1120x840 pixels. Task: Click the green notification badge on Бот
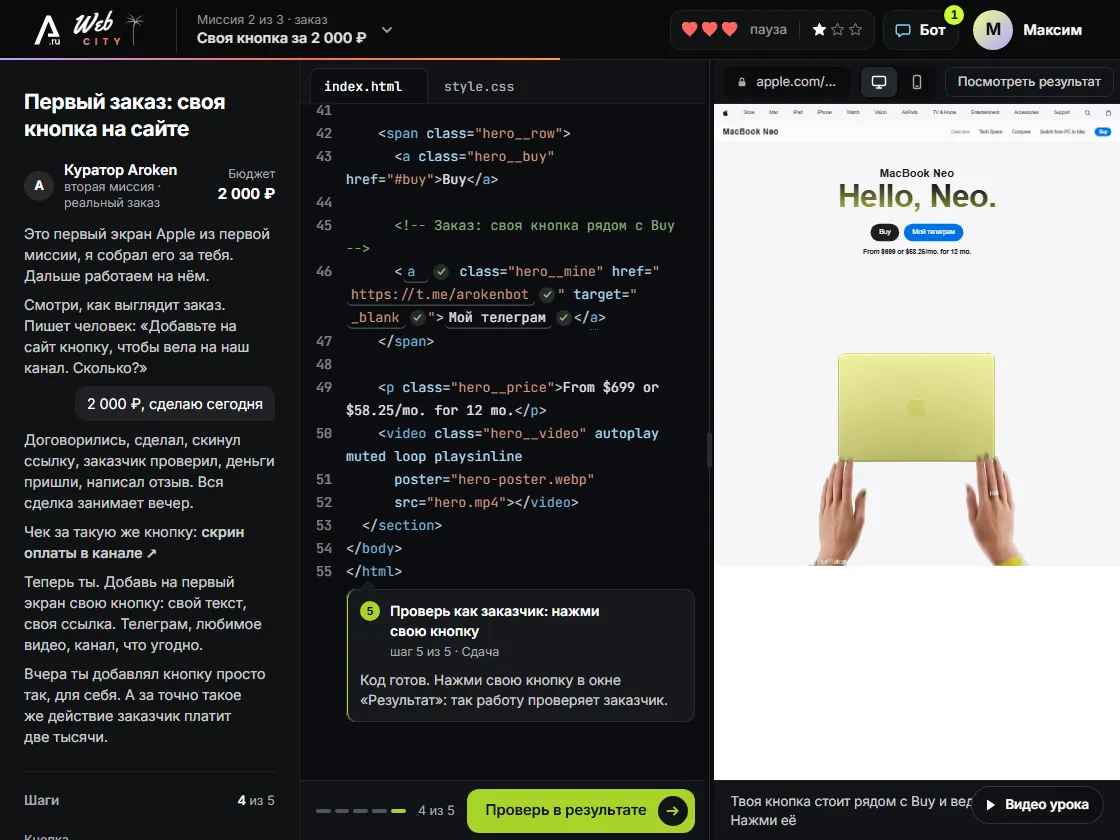pyautogui.click(x=954, y=14)
